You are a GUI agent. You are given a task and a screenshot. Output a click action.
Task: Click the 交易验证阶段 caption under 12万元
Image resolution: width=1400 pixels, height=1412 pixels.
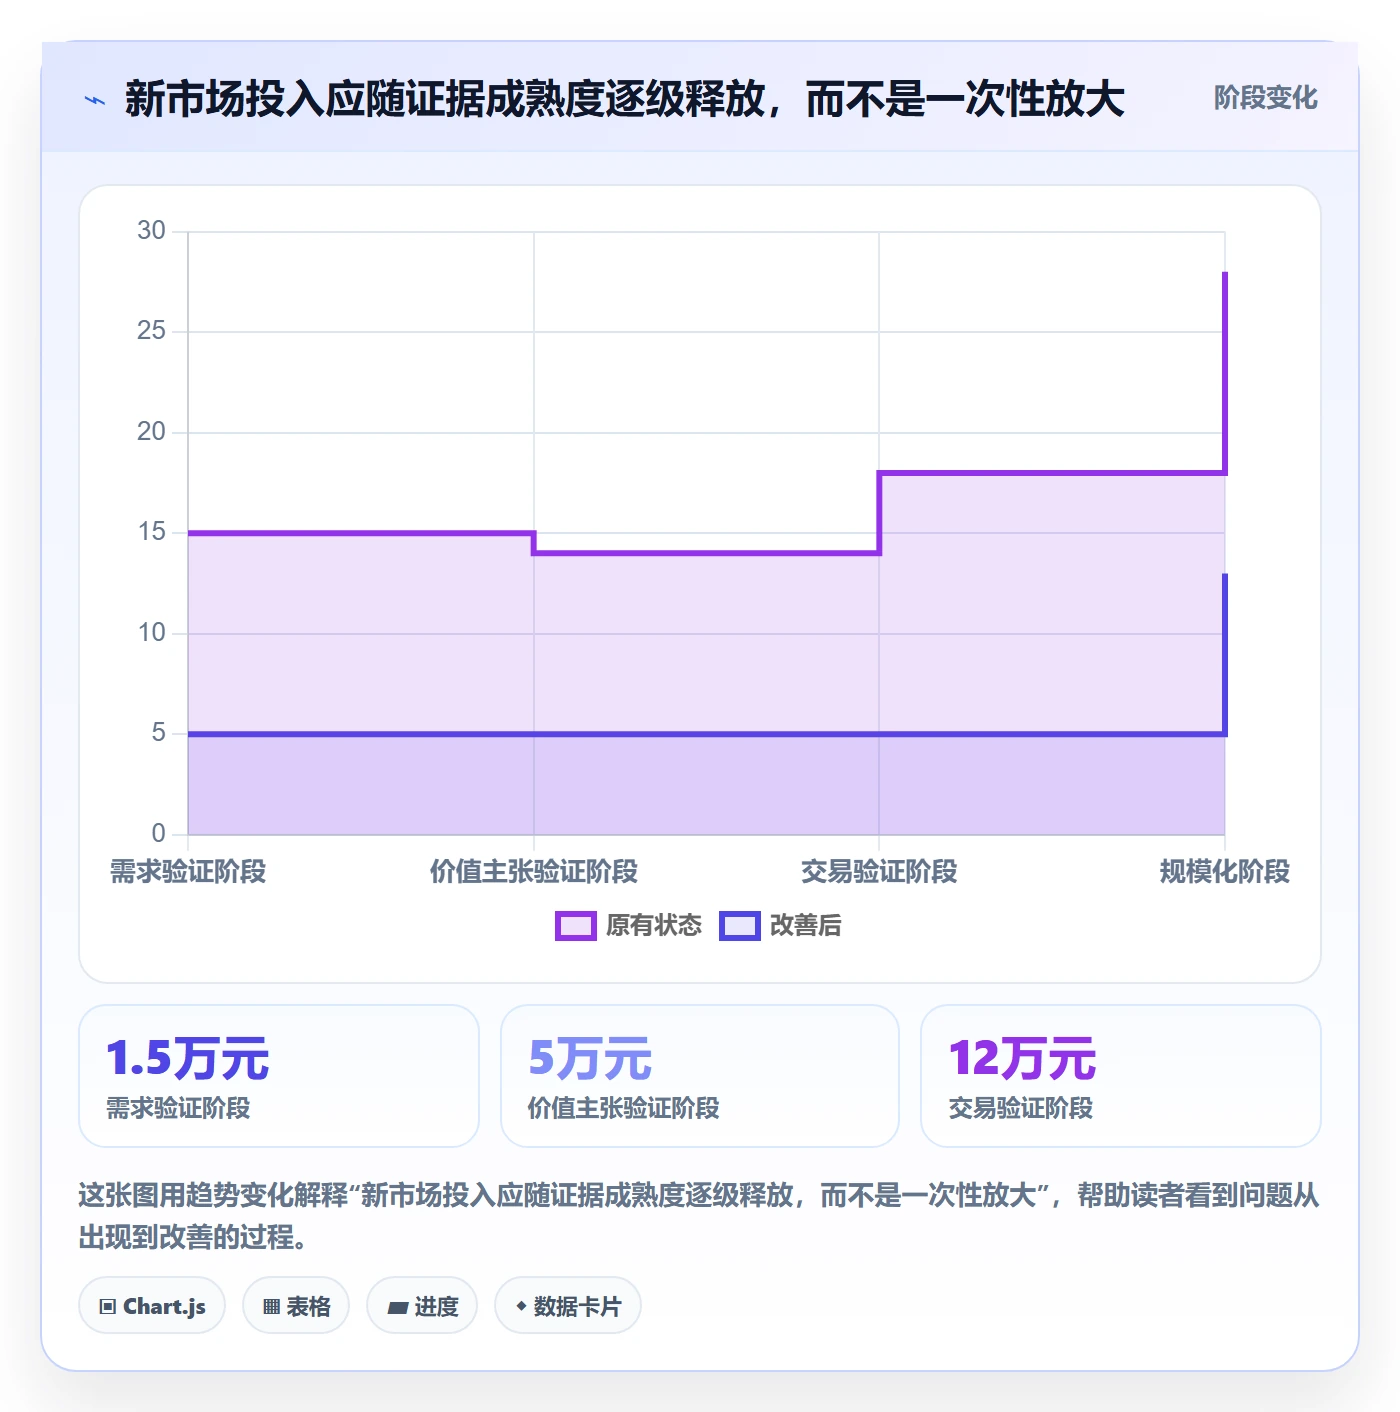click(1021, 1108)
